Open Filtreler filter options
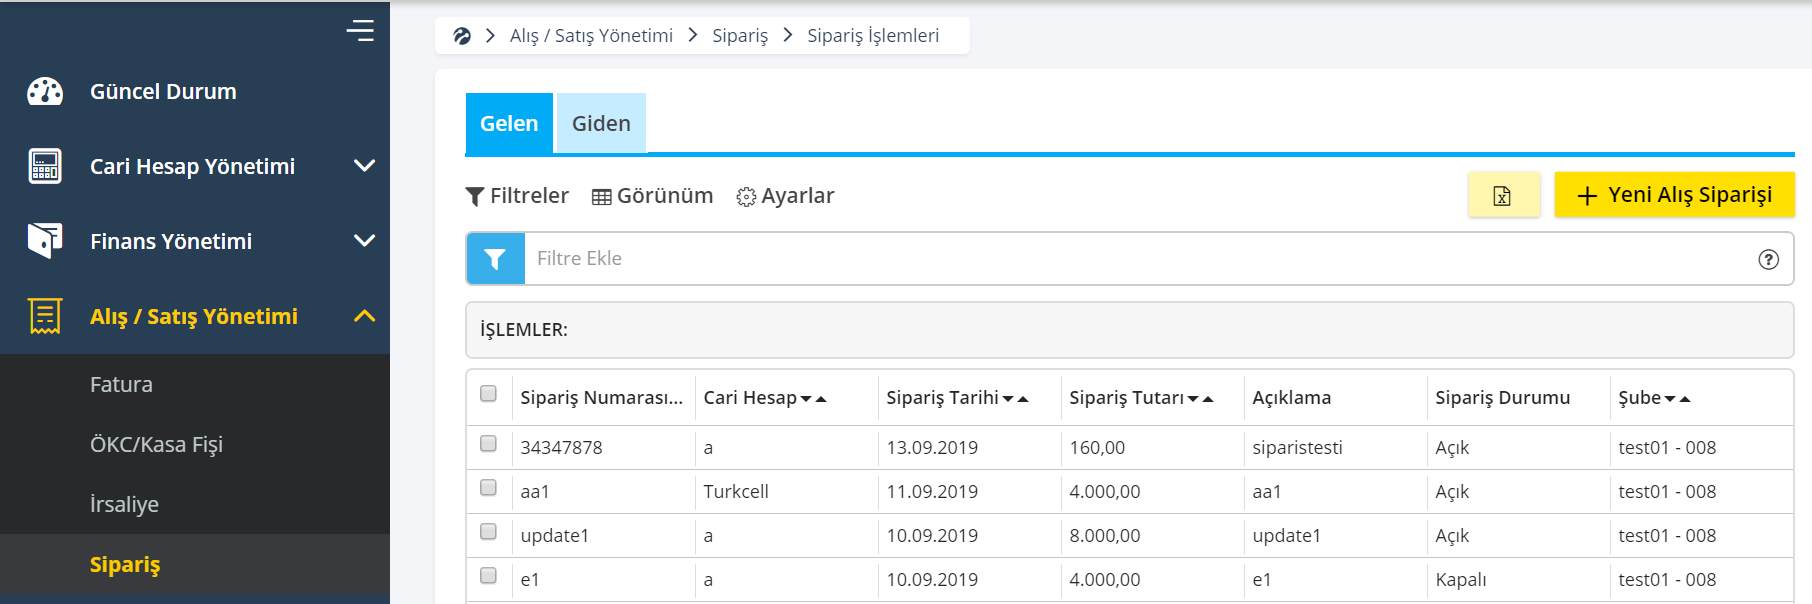The height and width of the screenshot is (604, 1812). pyautogui.click(x=517, y=196)
